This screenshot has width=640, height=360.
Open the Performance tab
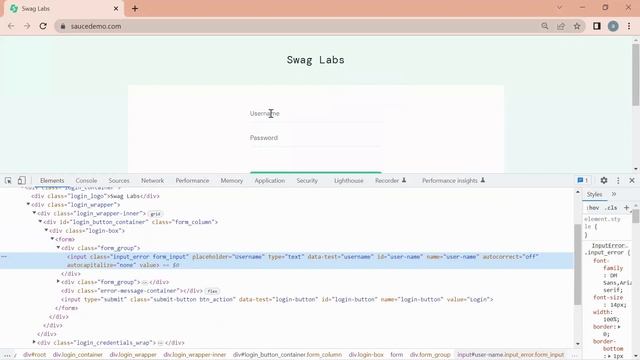pyautogui.click(x=192, y=180)
